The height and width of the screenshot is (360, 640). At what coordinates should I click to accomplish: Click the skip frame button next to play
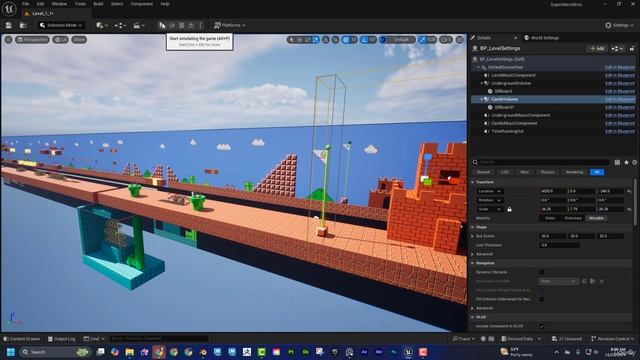172,25
